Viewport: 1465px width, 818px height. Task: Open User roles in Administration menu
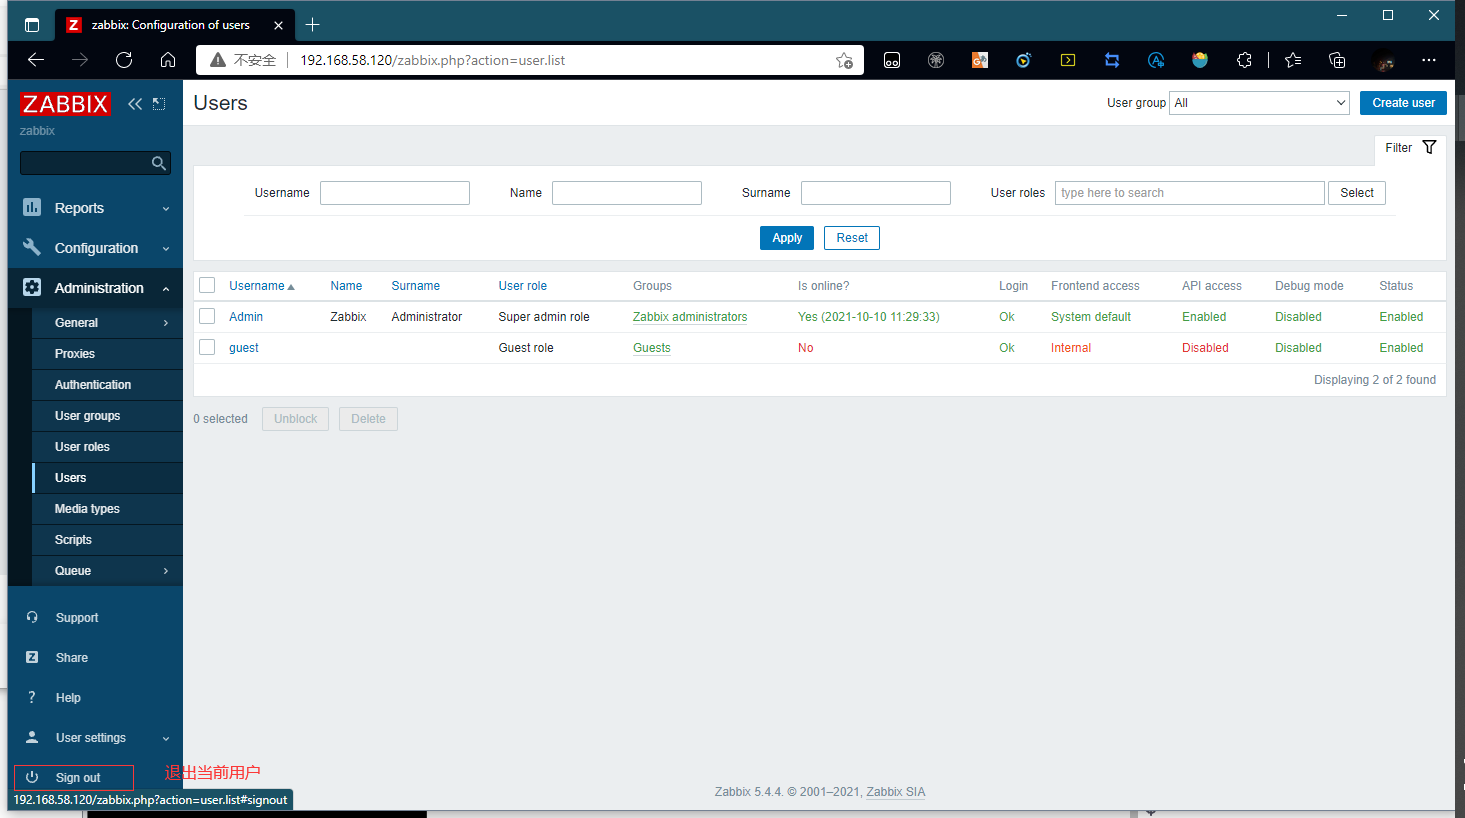click(x=82, y=447)
